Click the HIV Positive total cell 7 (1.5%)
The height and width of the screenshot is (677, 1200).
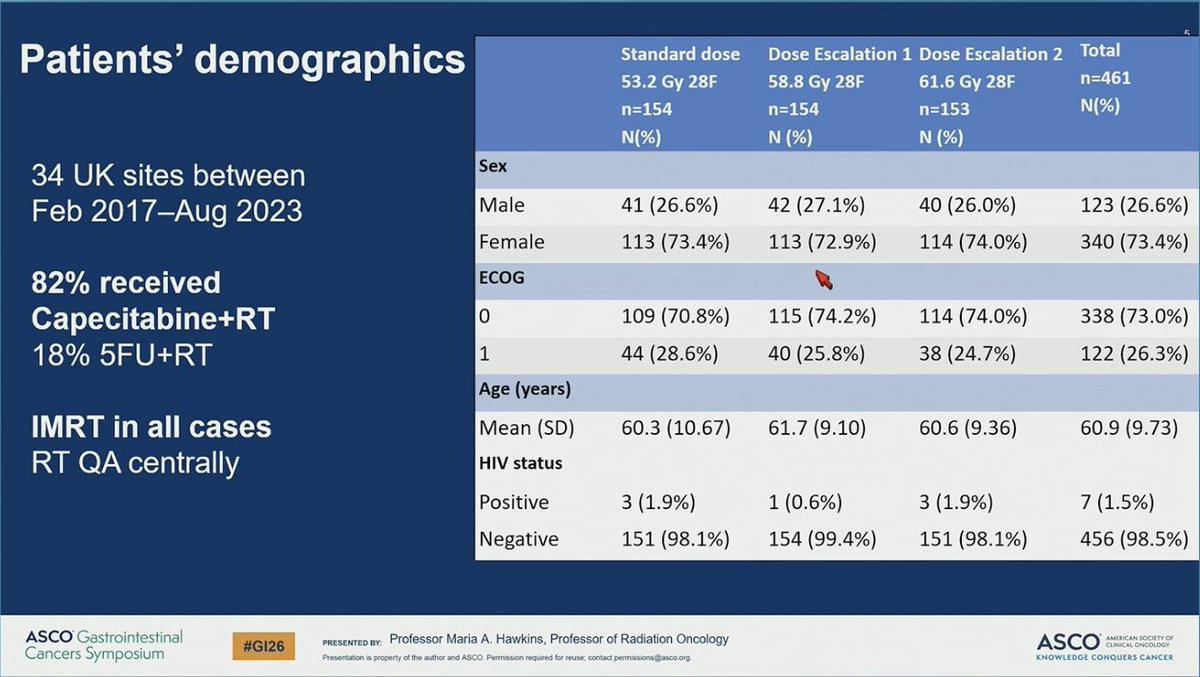(x=1117, y=502)
